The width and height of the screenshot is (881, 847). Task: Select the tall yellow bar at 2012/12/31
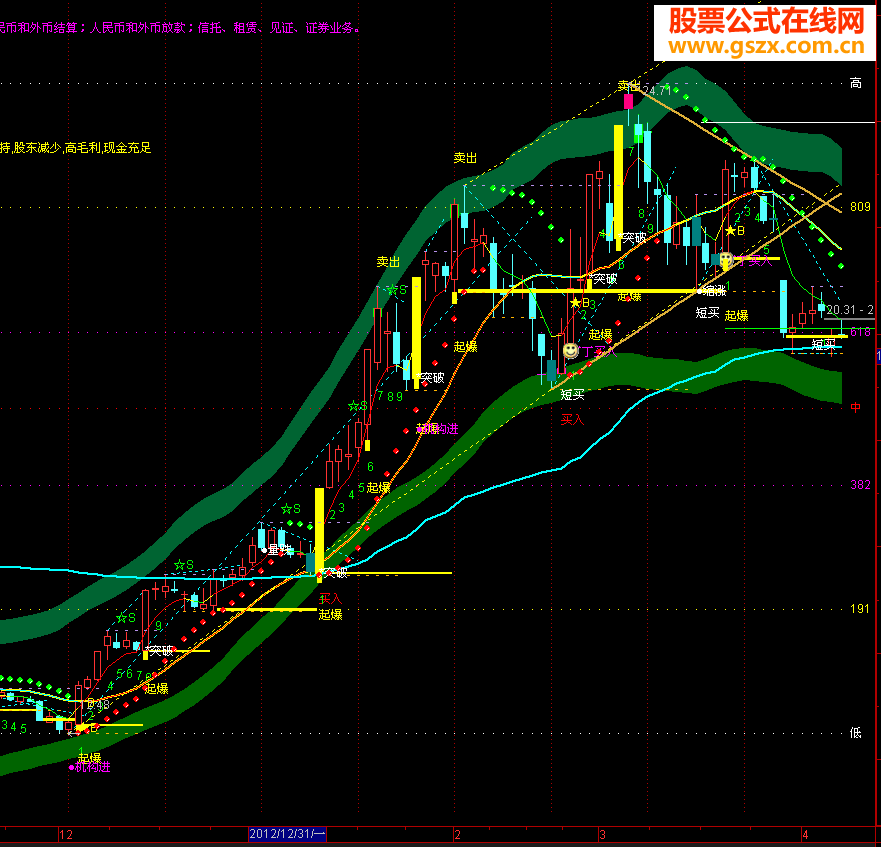point(319,535)
